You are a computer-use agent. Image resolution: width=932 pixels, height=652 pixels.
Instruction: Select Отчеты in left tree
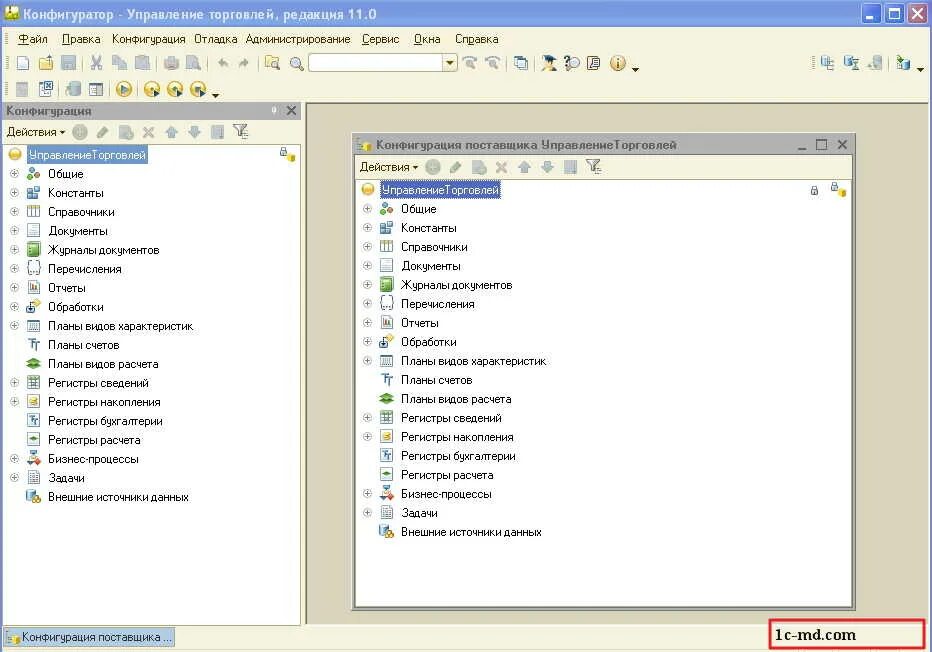pyautogui.click(x=67, y=288)
